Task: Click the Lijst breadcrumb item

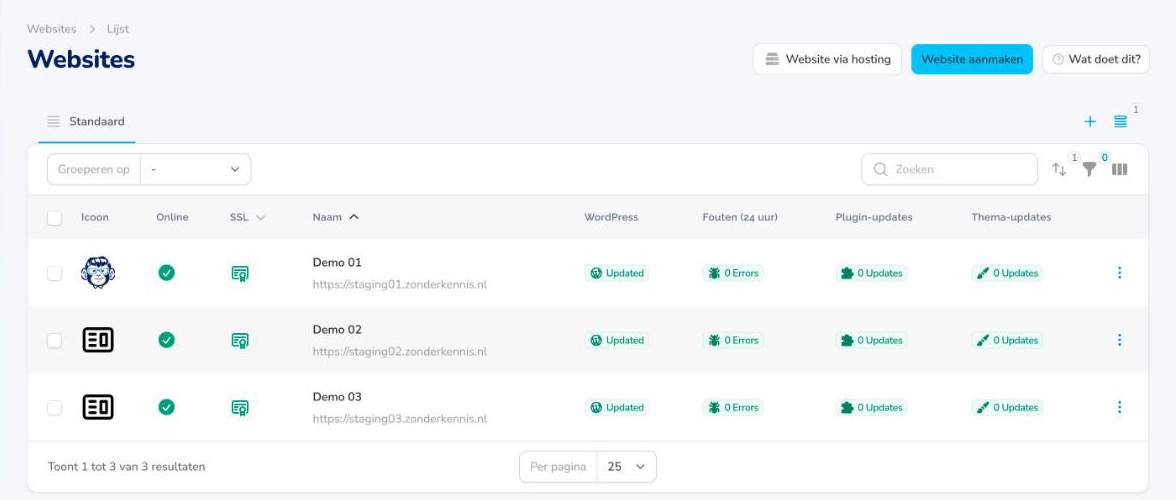Action: tap(118, 29)
